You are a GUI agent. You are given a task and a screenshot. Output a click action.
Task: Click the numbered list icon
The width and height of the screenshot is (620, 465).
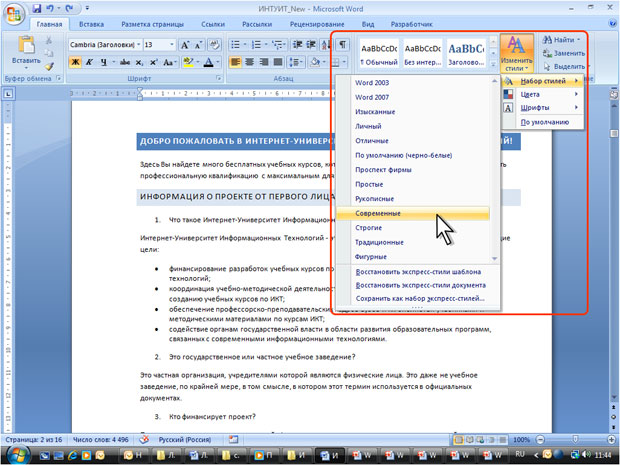(x=256, y=45)
